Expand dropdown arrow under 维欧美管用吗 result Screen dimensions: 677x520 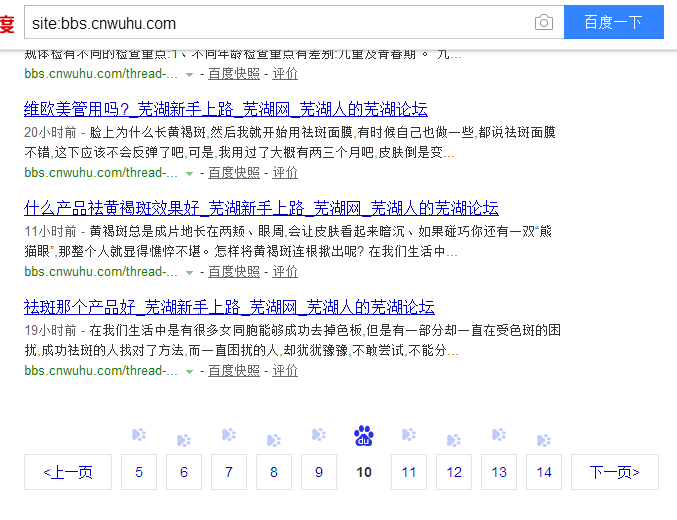(x=189, y=173)
